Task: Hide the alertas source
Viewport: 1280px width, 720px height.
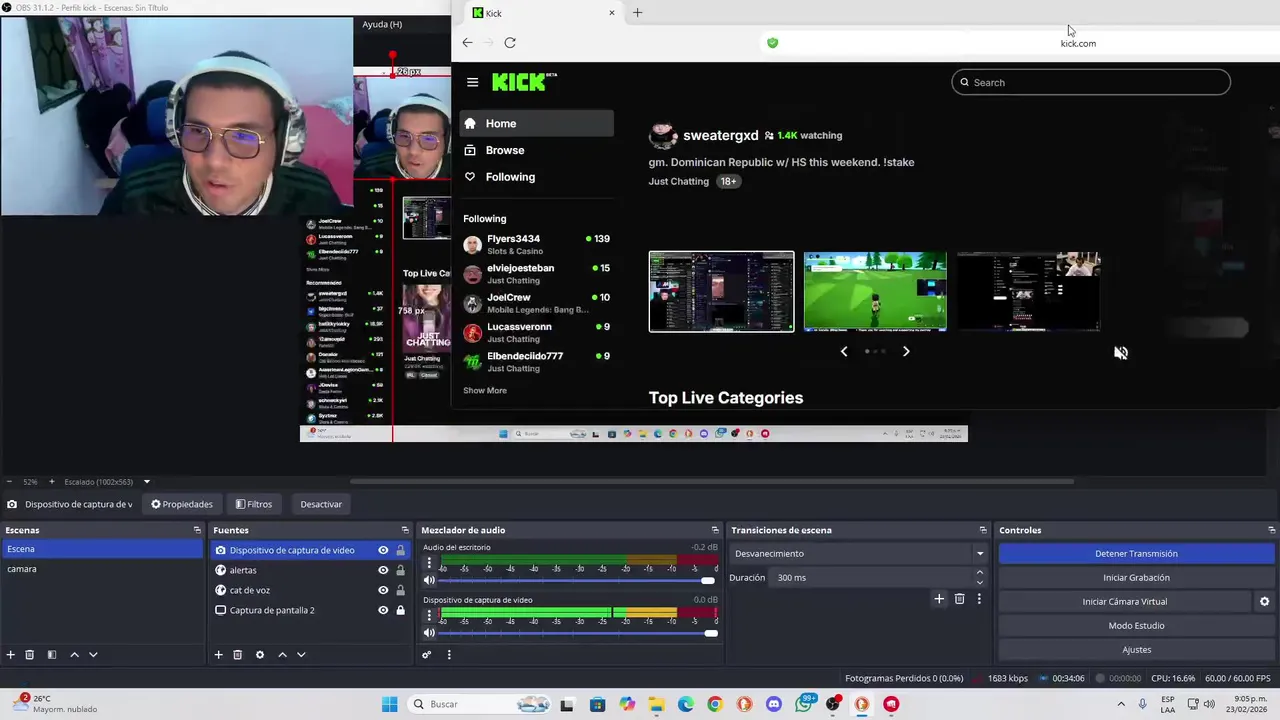Action: (383, 570)
